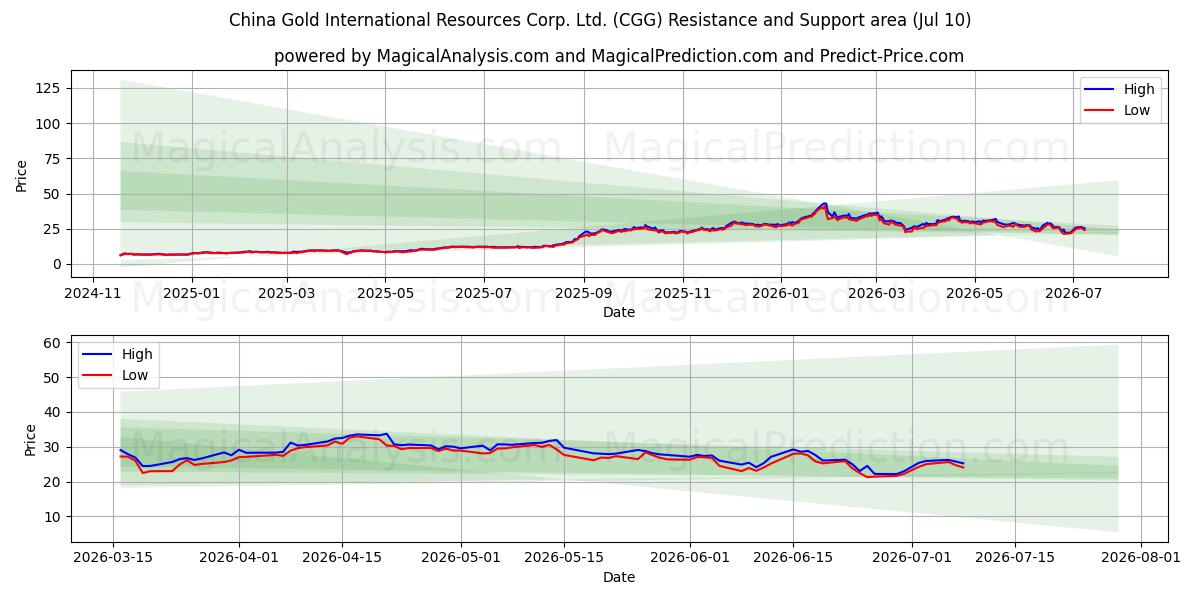Click the 2025-07 x-axis label

484,293
